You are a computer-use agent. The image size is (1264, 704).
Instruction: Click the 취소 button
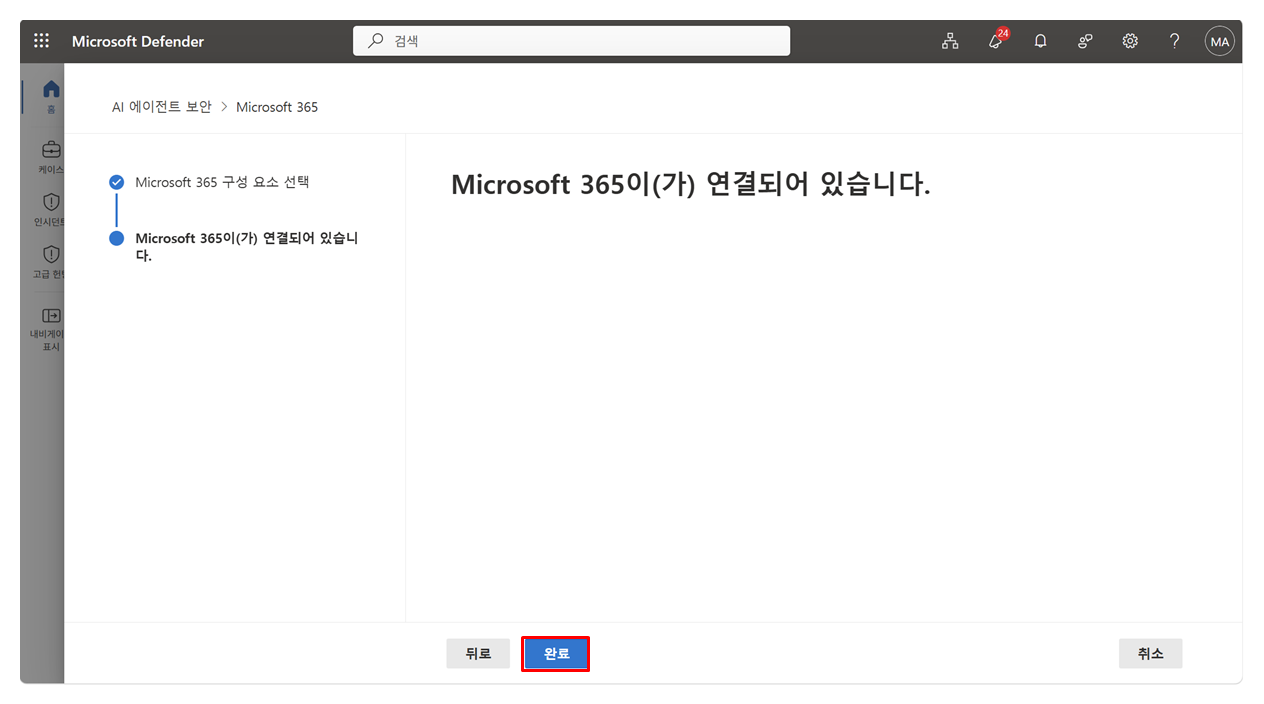[1150, 654]
